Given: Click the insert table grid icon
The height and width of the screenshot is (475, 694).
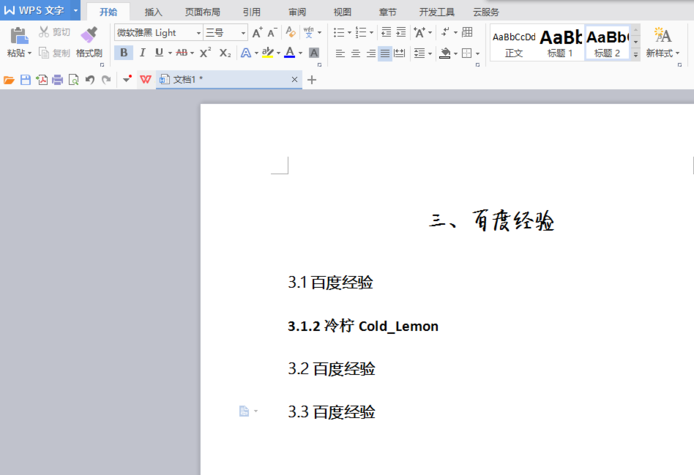Looking at the screenshot, I should tap(467, 32).
